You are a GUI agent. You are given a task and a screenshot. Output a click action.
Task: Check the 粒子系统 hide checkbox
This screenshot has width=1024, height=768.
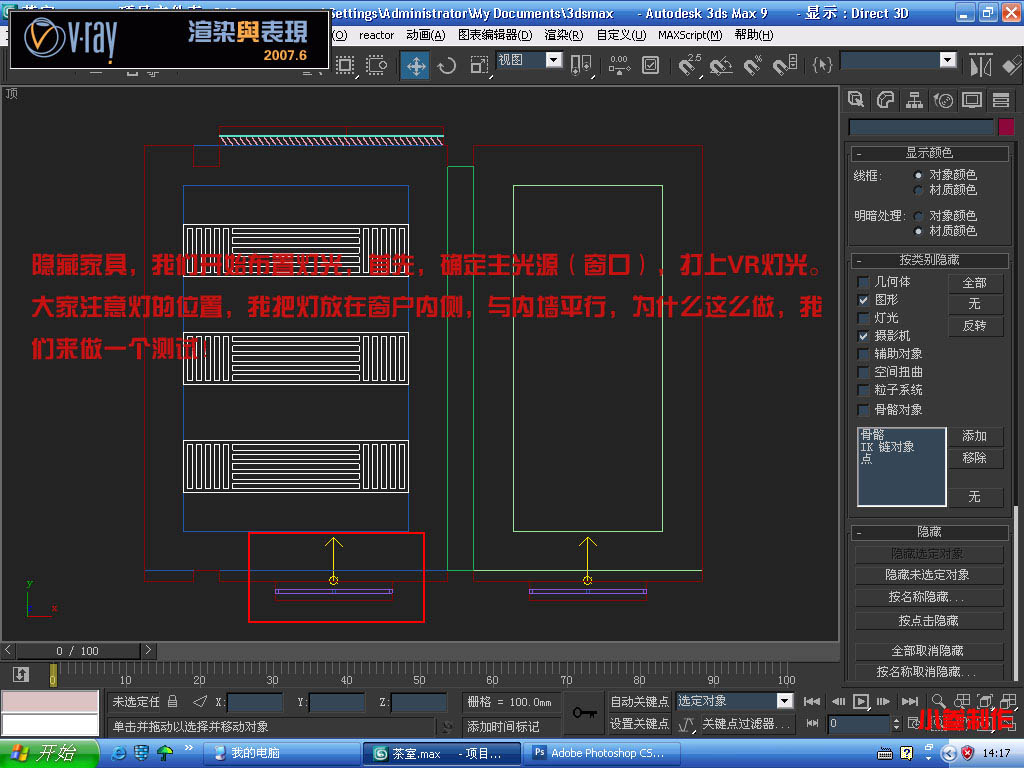863,391
